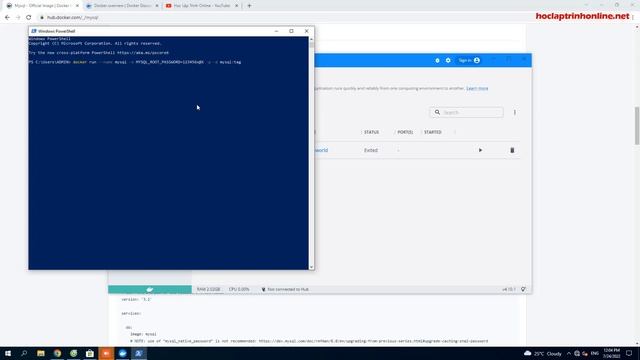This screenshot has height=360, width=640.
Task: Sort containers by STATUS column
Action: point(371,132)
